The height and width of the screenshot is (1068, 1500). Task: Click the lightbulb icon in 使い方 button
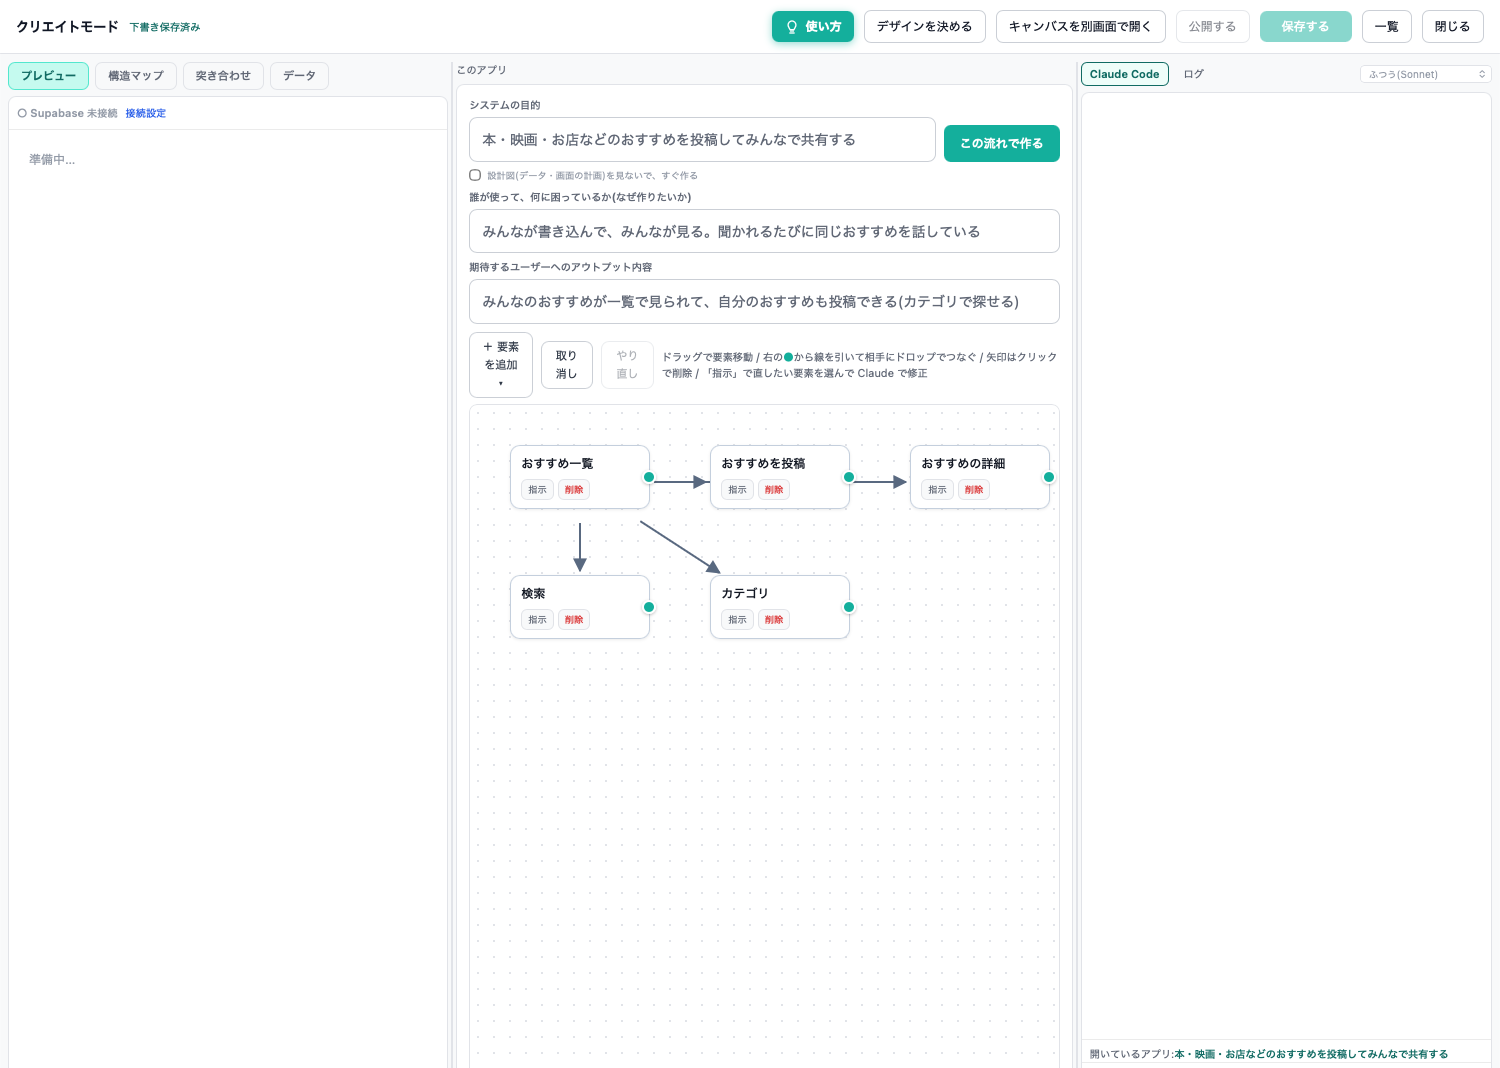792,27
